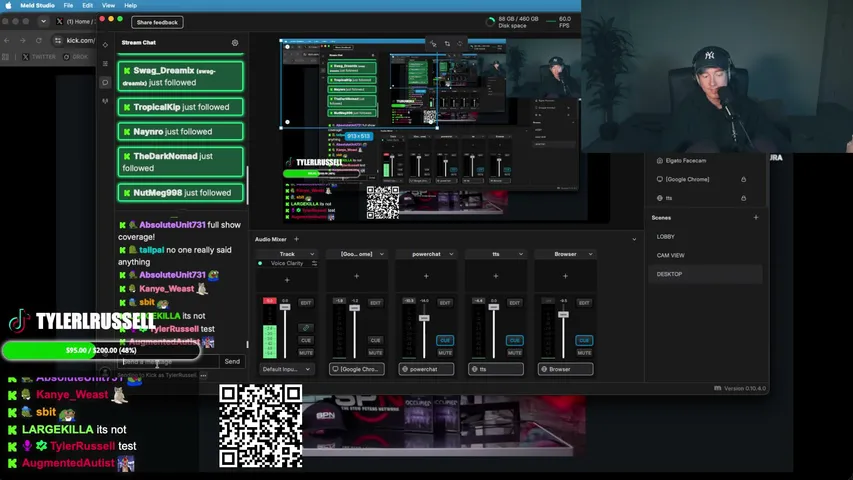Mute the Google Chrome channel
The height and width of the screenshot is (480, 853).
click(375, 353)
